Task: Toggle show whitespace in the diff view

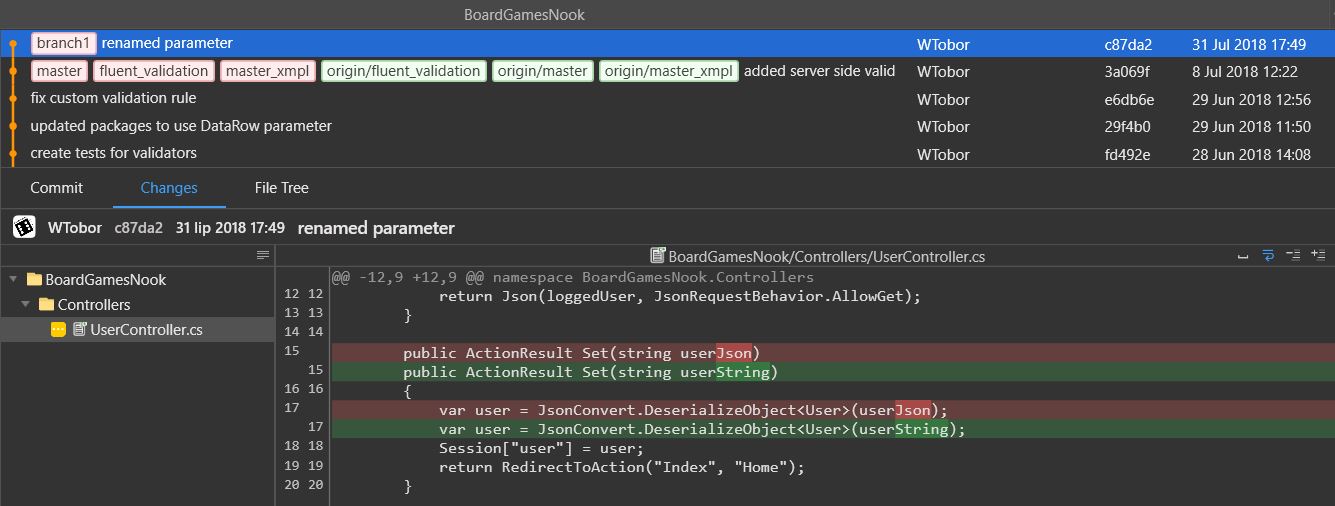Action: 1243,256
